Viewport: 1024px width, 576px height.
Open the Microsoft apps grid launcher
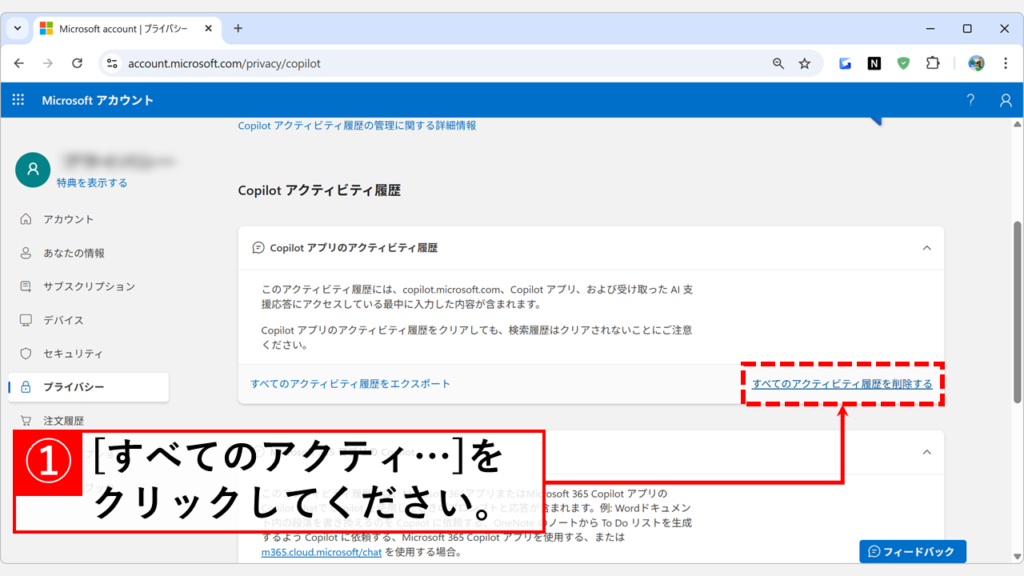click(18, 100)
